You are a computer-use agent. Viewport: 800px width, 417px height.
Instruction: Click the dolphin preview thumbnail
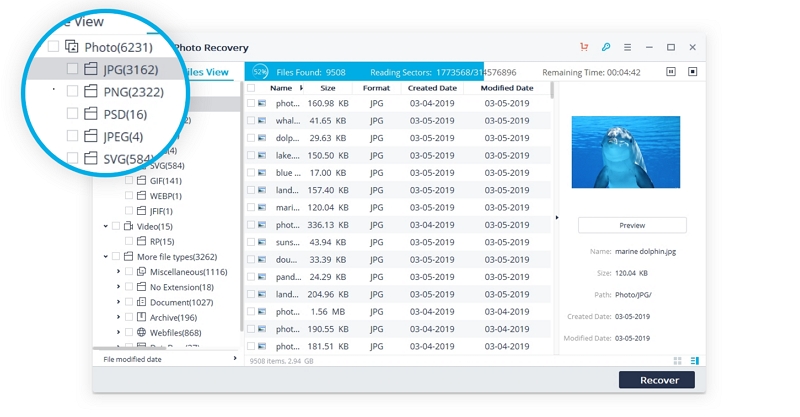[625, 152]
